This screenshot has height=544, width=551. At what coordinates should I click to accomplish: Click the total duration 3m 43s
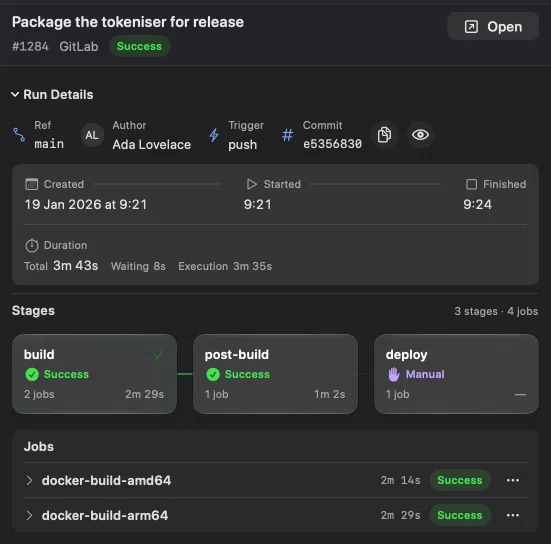pos(76,266)
